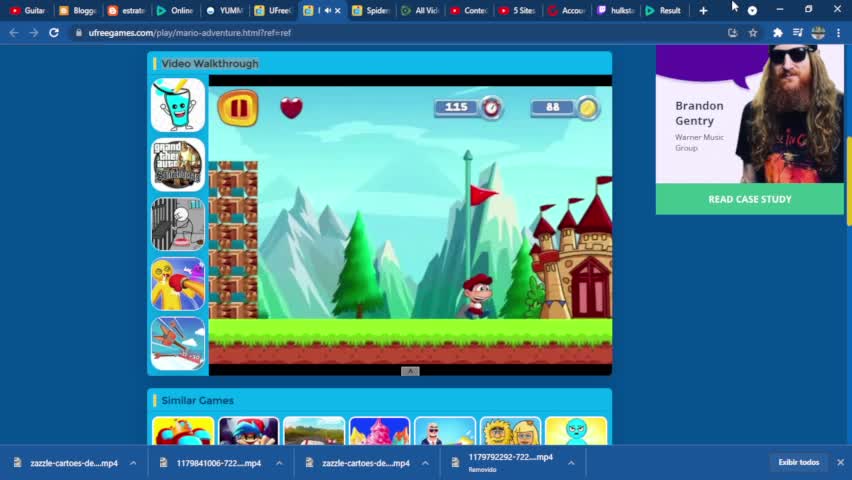Switch to the Blogger tab
The height and width of the screenshot is (480, 852).
tap(77, 10)
